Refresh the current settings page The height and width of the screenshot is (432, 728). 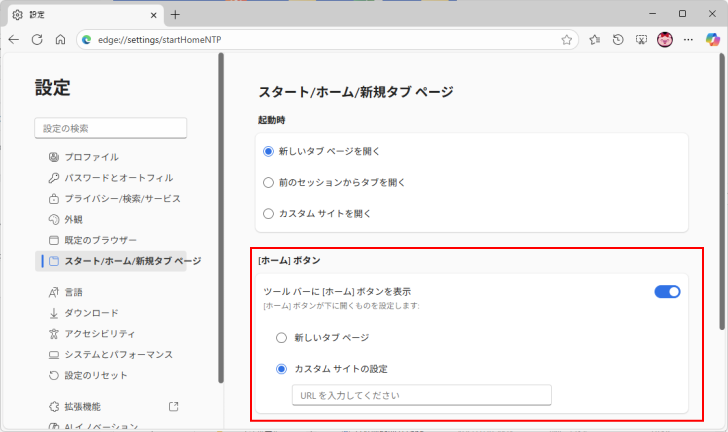37,40
